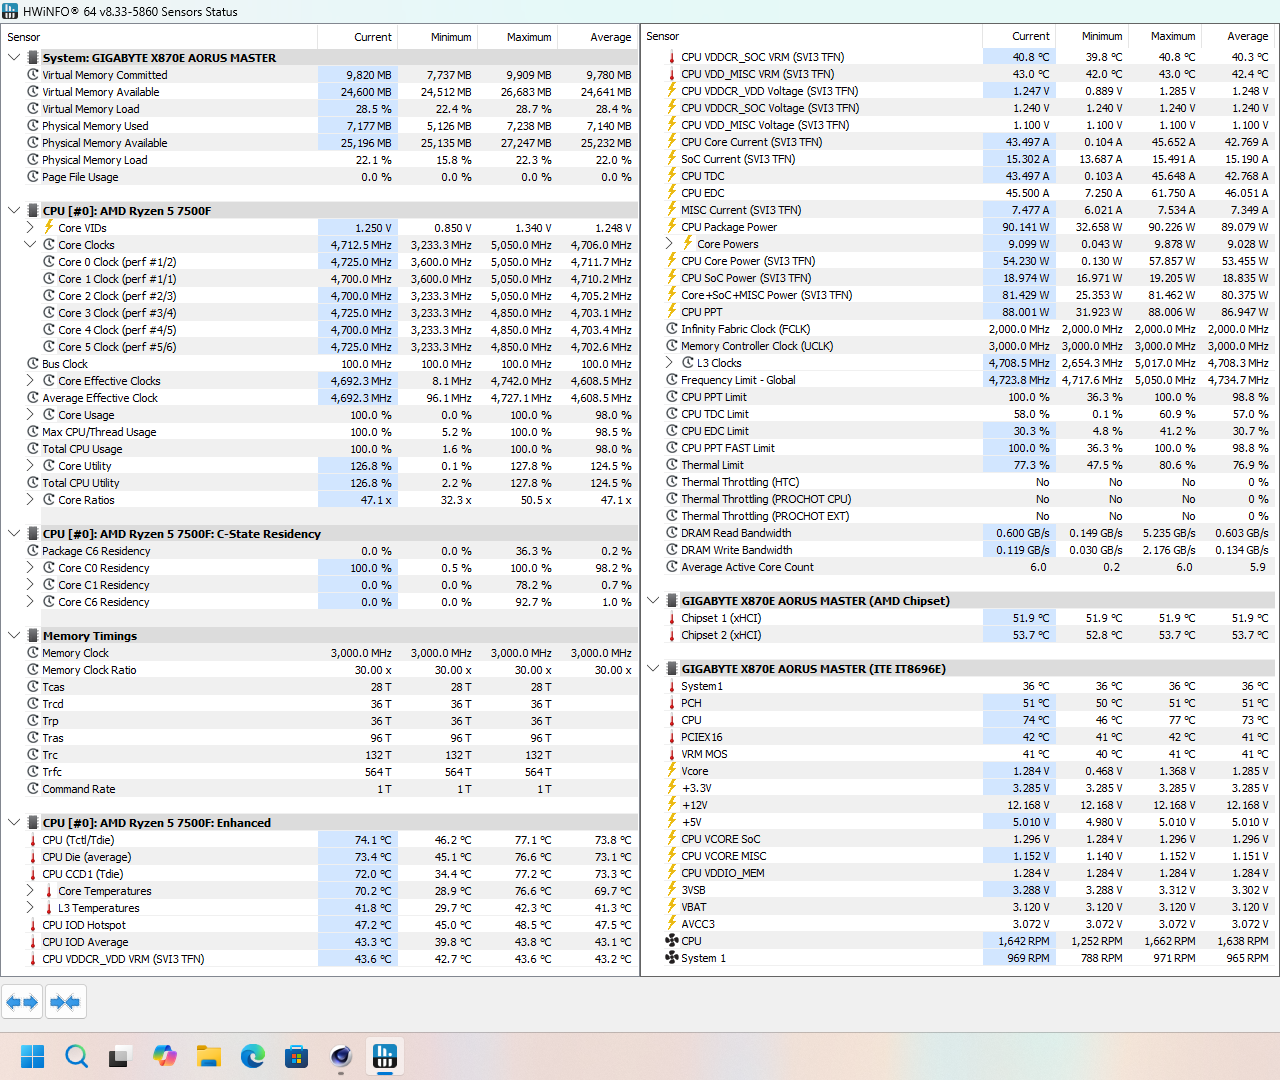Click the clock icon beside Memory Clock Ratio
The width and height of the screenshot is (1280, 1080).
coord(33,670)
